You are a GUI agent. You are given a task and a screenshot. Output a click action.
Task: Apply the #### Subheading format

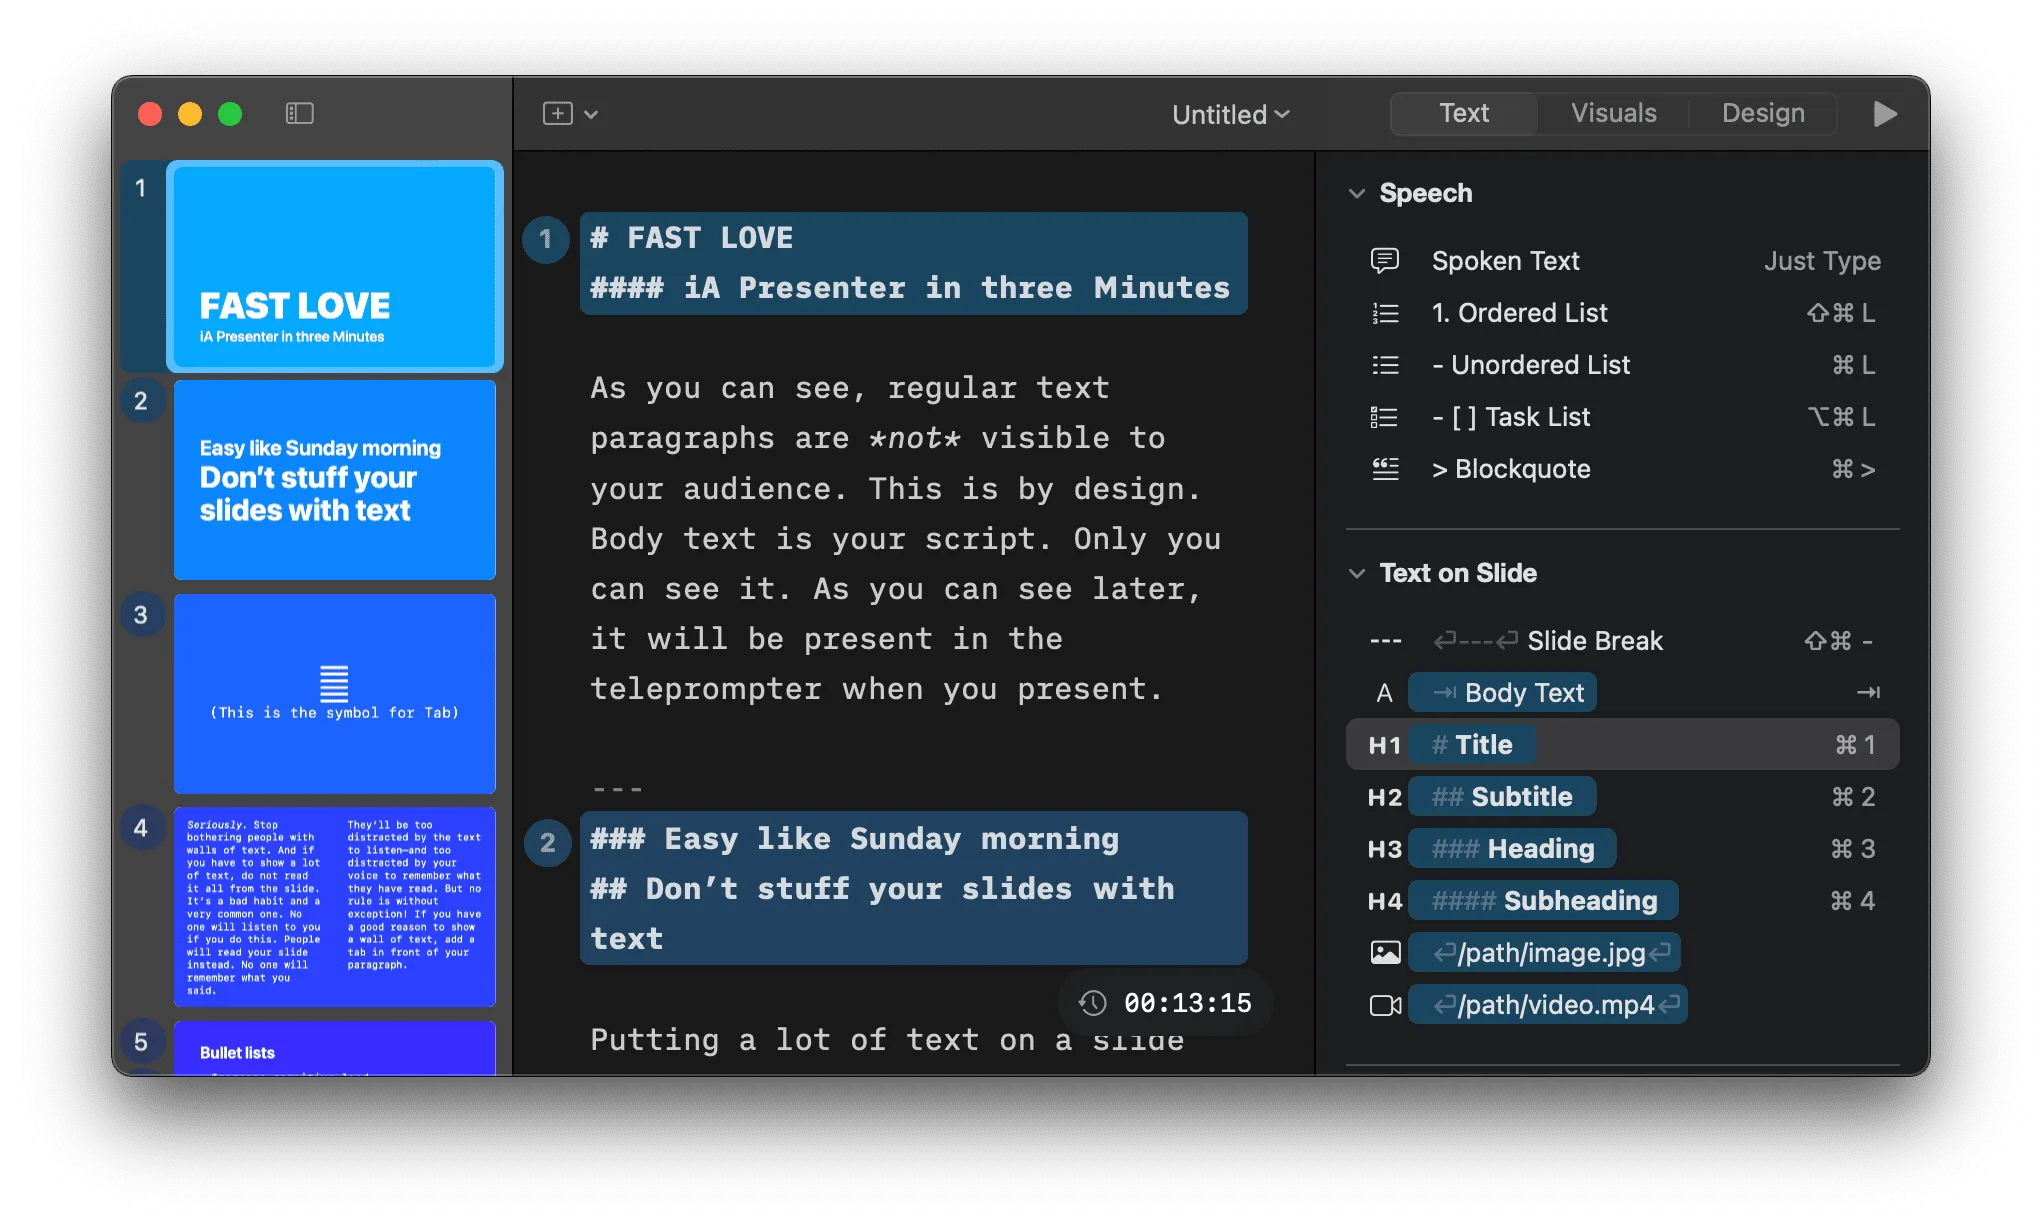pyautogui.click(x=1543, y=901)
